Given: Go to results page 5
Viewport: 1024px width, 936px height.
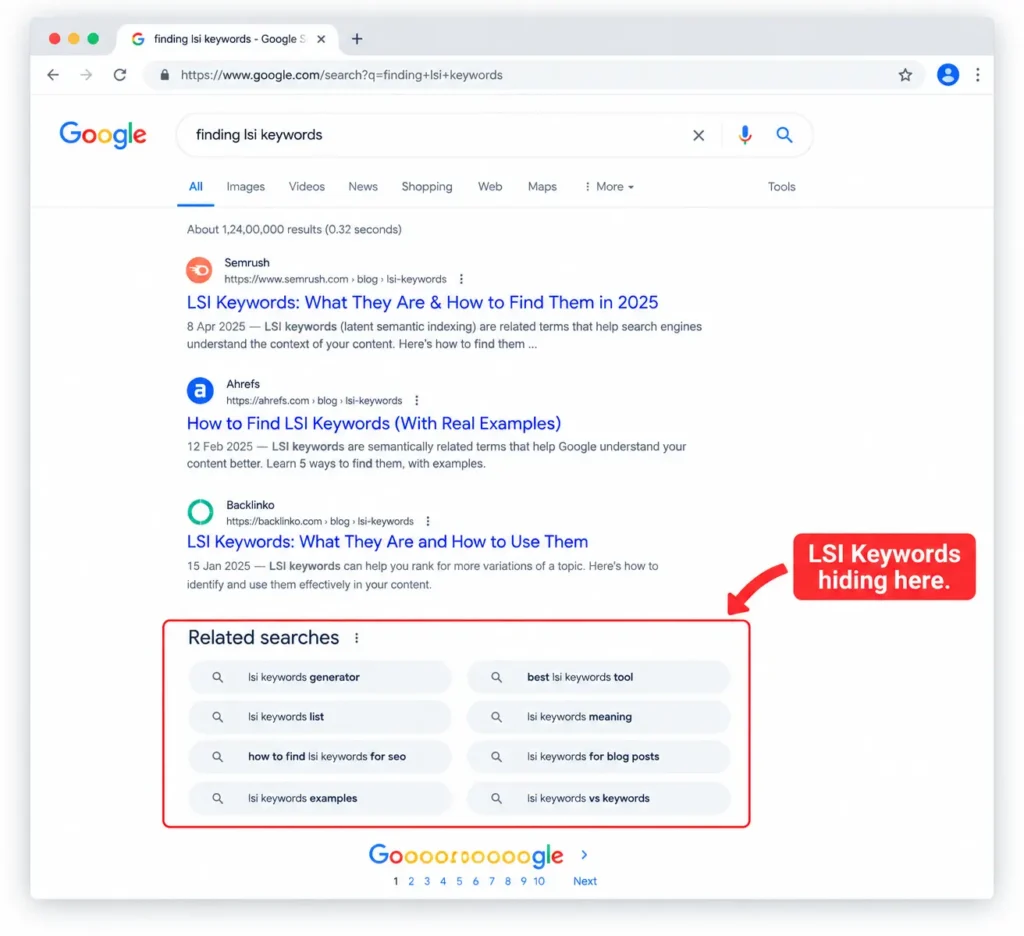Looking at the screenshot, I should coord(459,881).
